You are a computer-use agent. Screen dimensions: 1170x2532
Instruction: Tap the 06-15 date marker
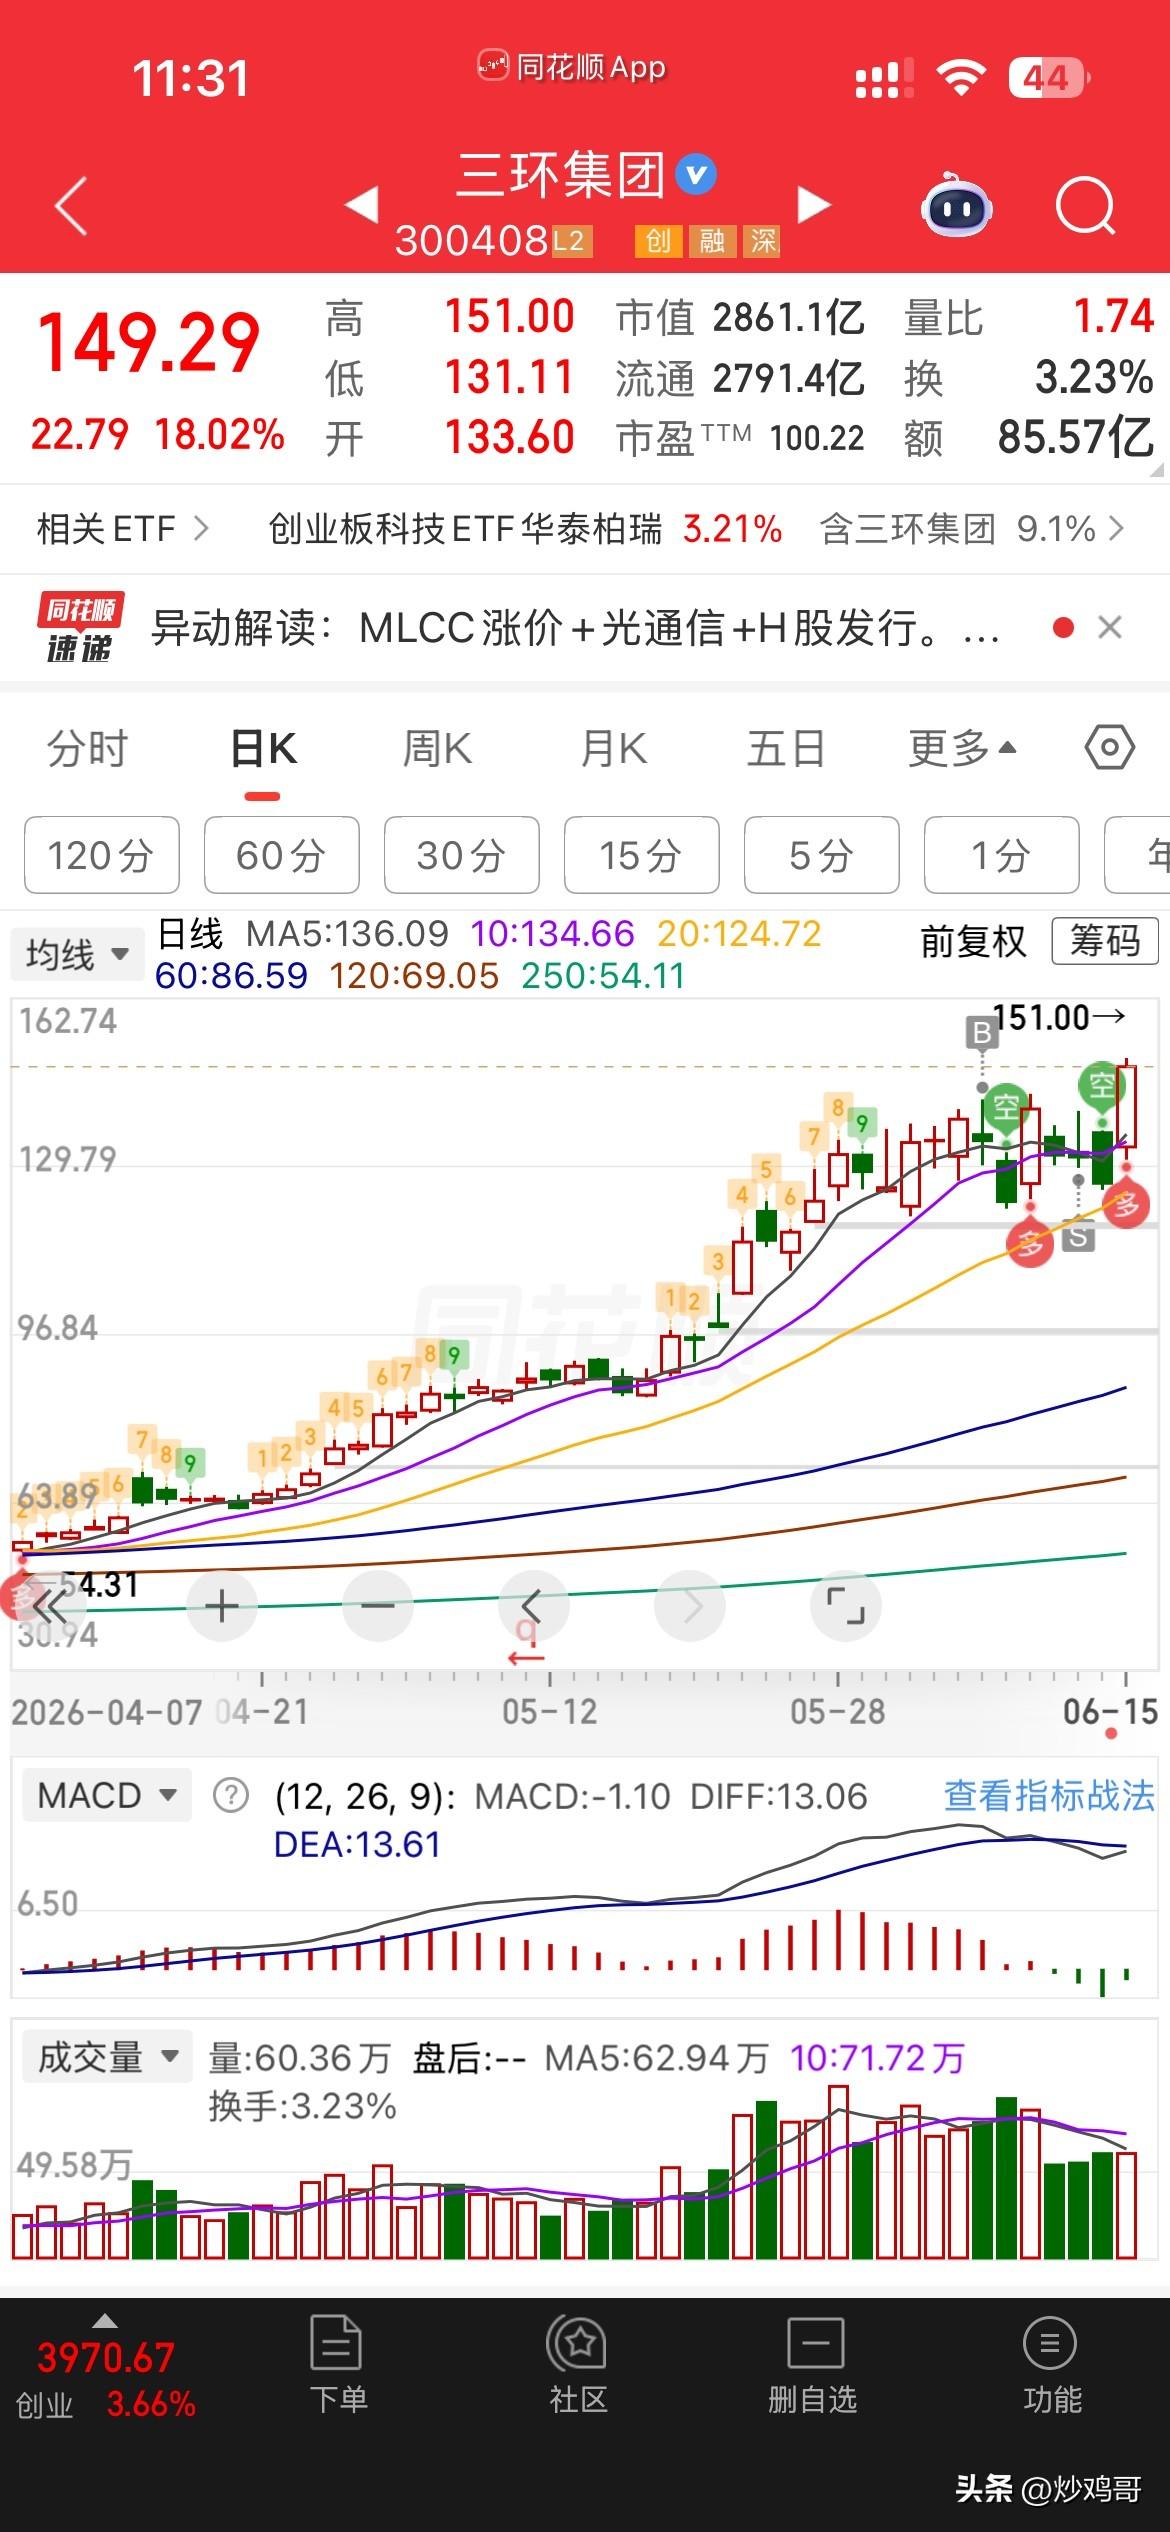click(x=1110, y=1711)
